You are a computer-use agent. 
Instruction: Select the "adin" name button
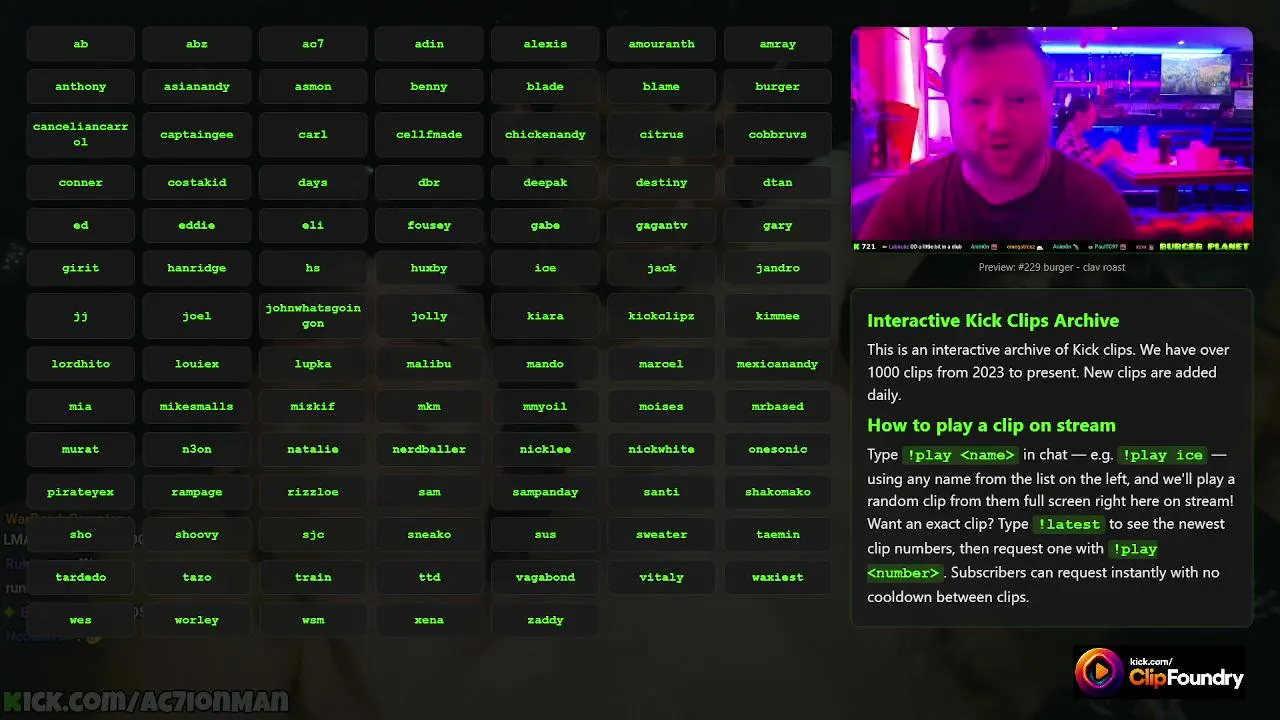[x=429, y=44]
